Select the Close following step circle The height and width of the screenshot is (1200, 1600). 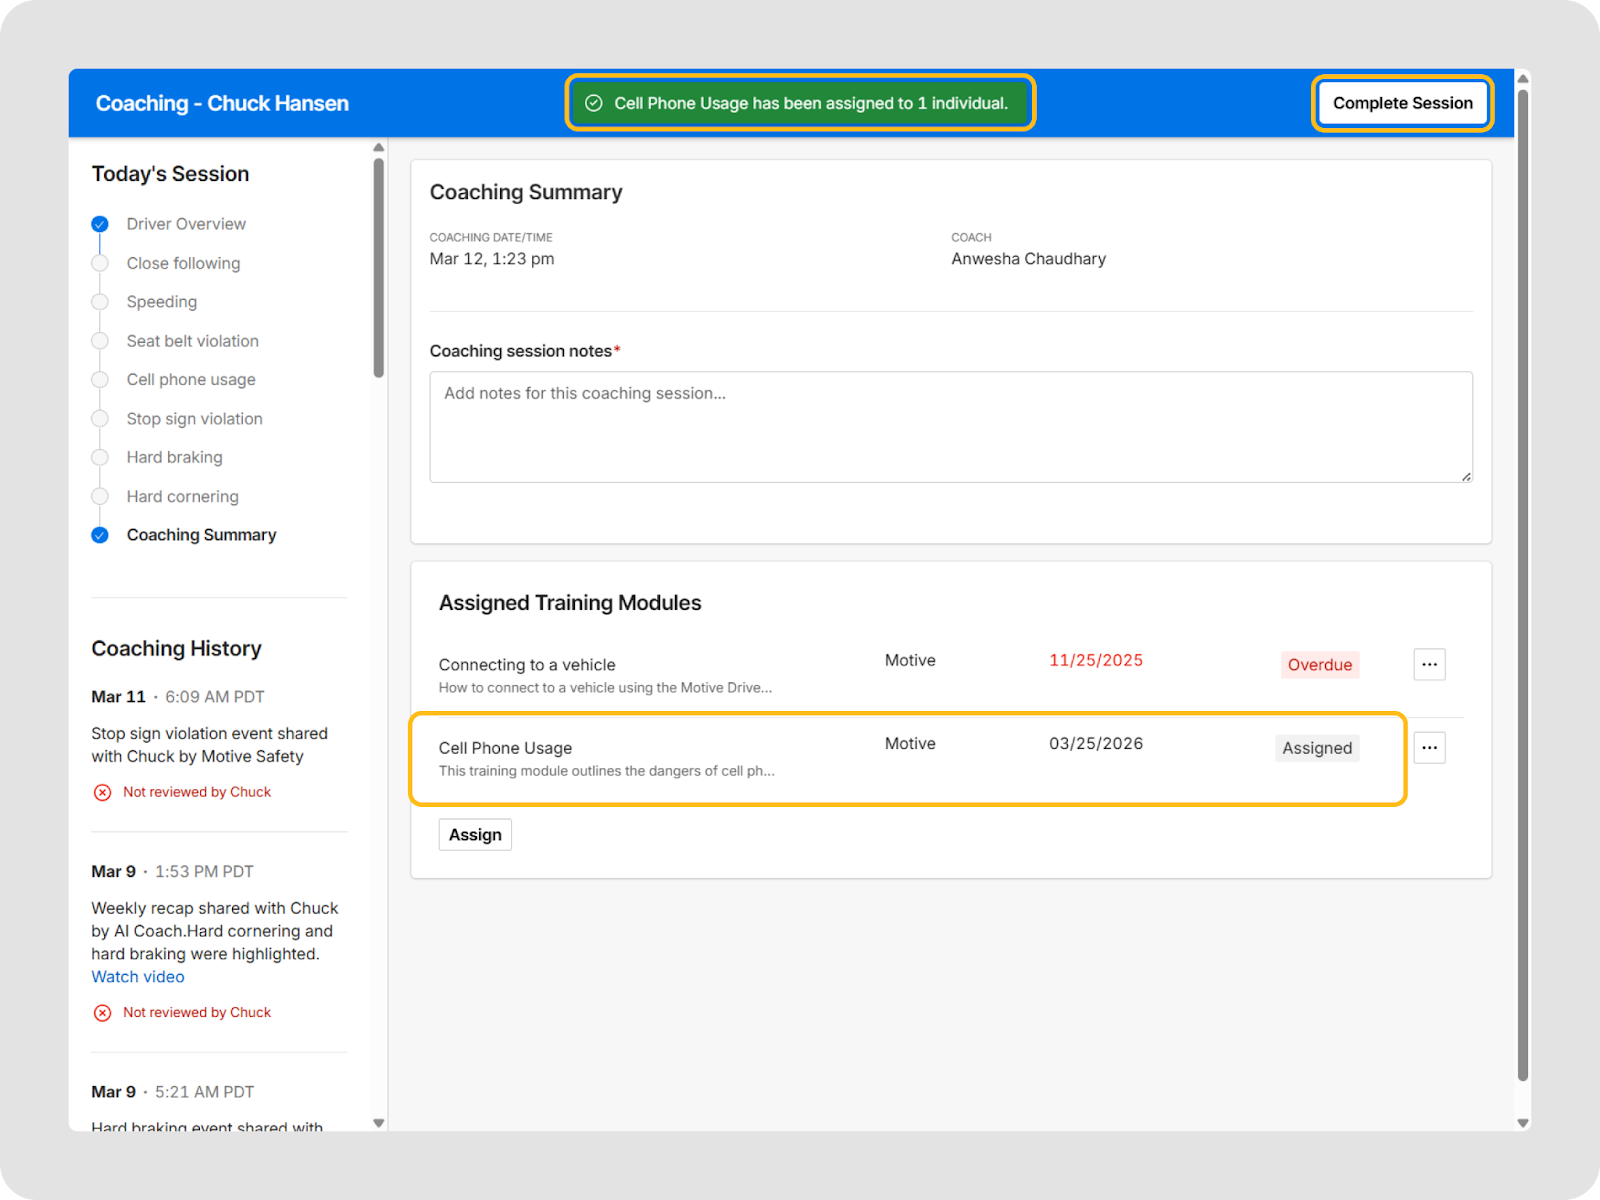click(100, 263)
